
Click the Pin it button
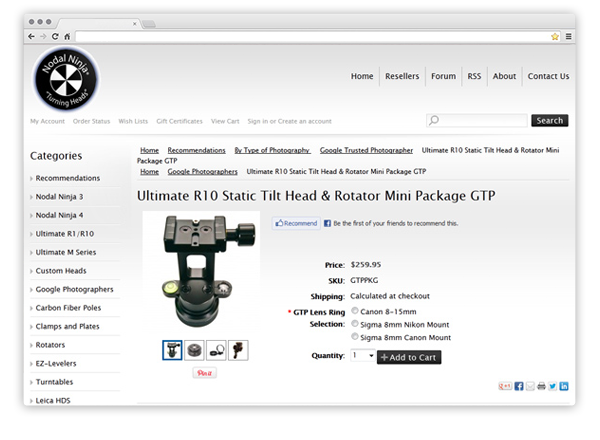point(204,372)
